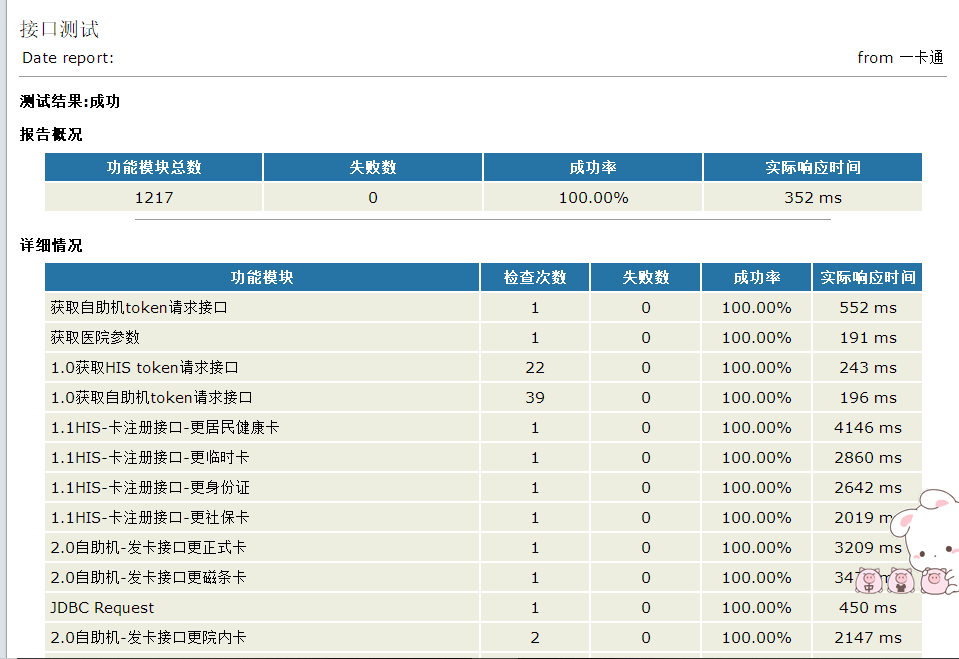Click 100.00% in the 获取医院参数 row
Screen dimensions: 959x659
[757, 337]
